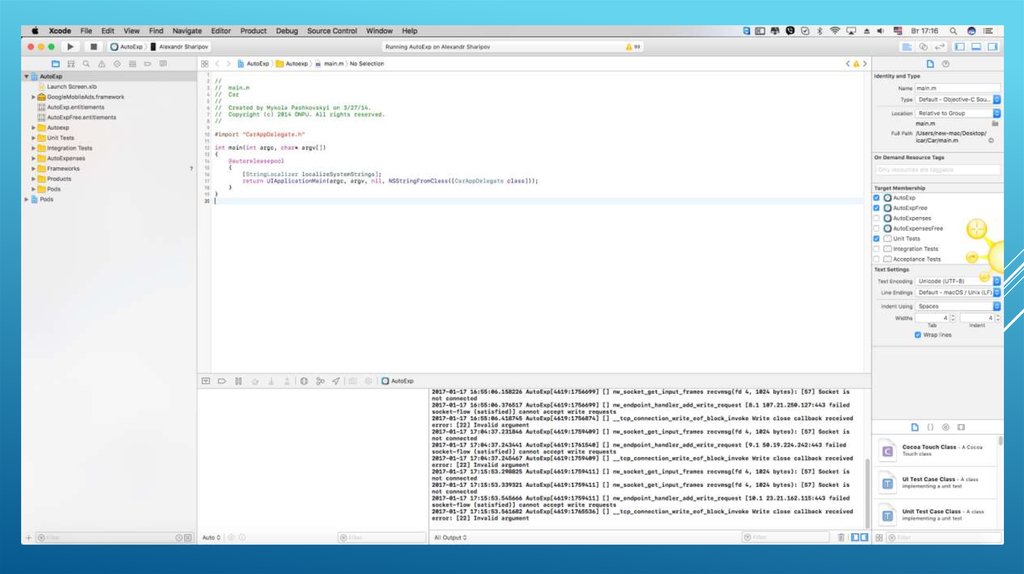This screenshot has height=574, width=1024.
Task: Click the On Demand Resource Tags field
Action: [935, 170]
